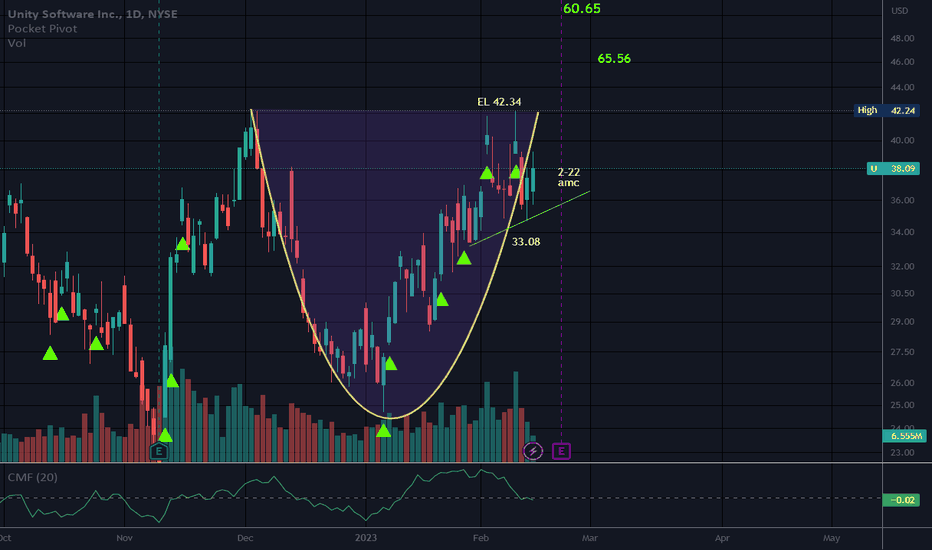Click the purple earnings E icon near Mar
932x550 pixels.
561,451
